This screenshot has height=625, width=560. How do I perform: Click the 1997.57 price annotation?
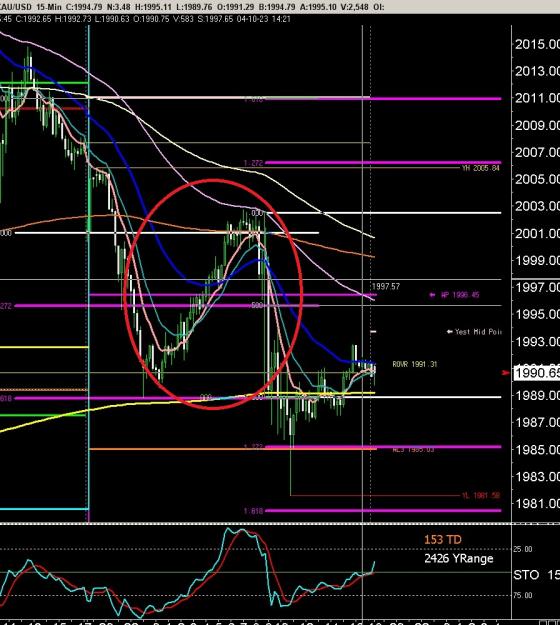[x=385, y=286]
